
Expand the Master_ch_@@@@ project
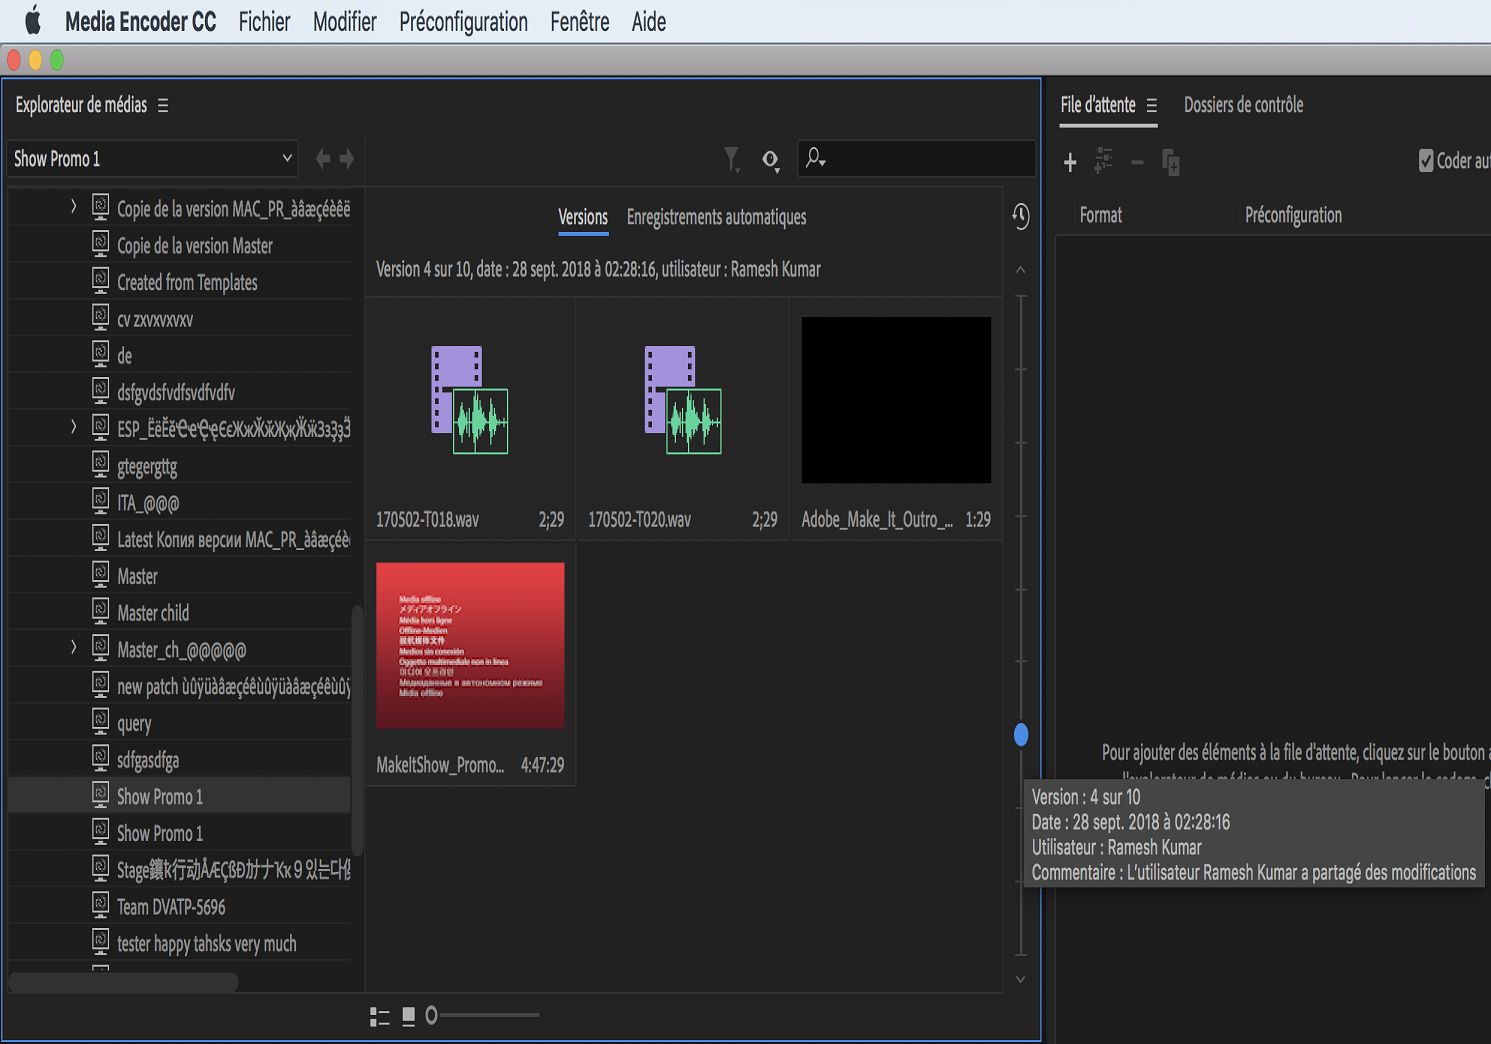click(x=73, y=648)
